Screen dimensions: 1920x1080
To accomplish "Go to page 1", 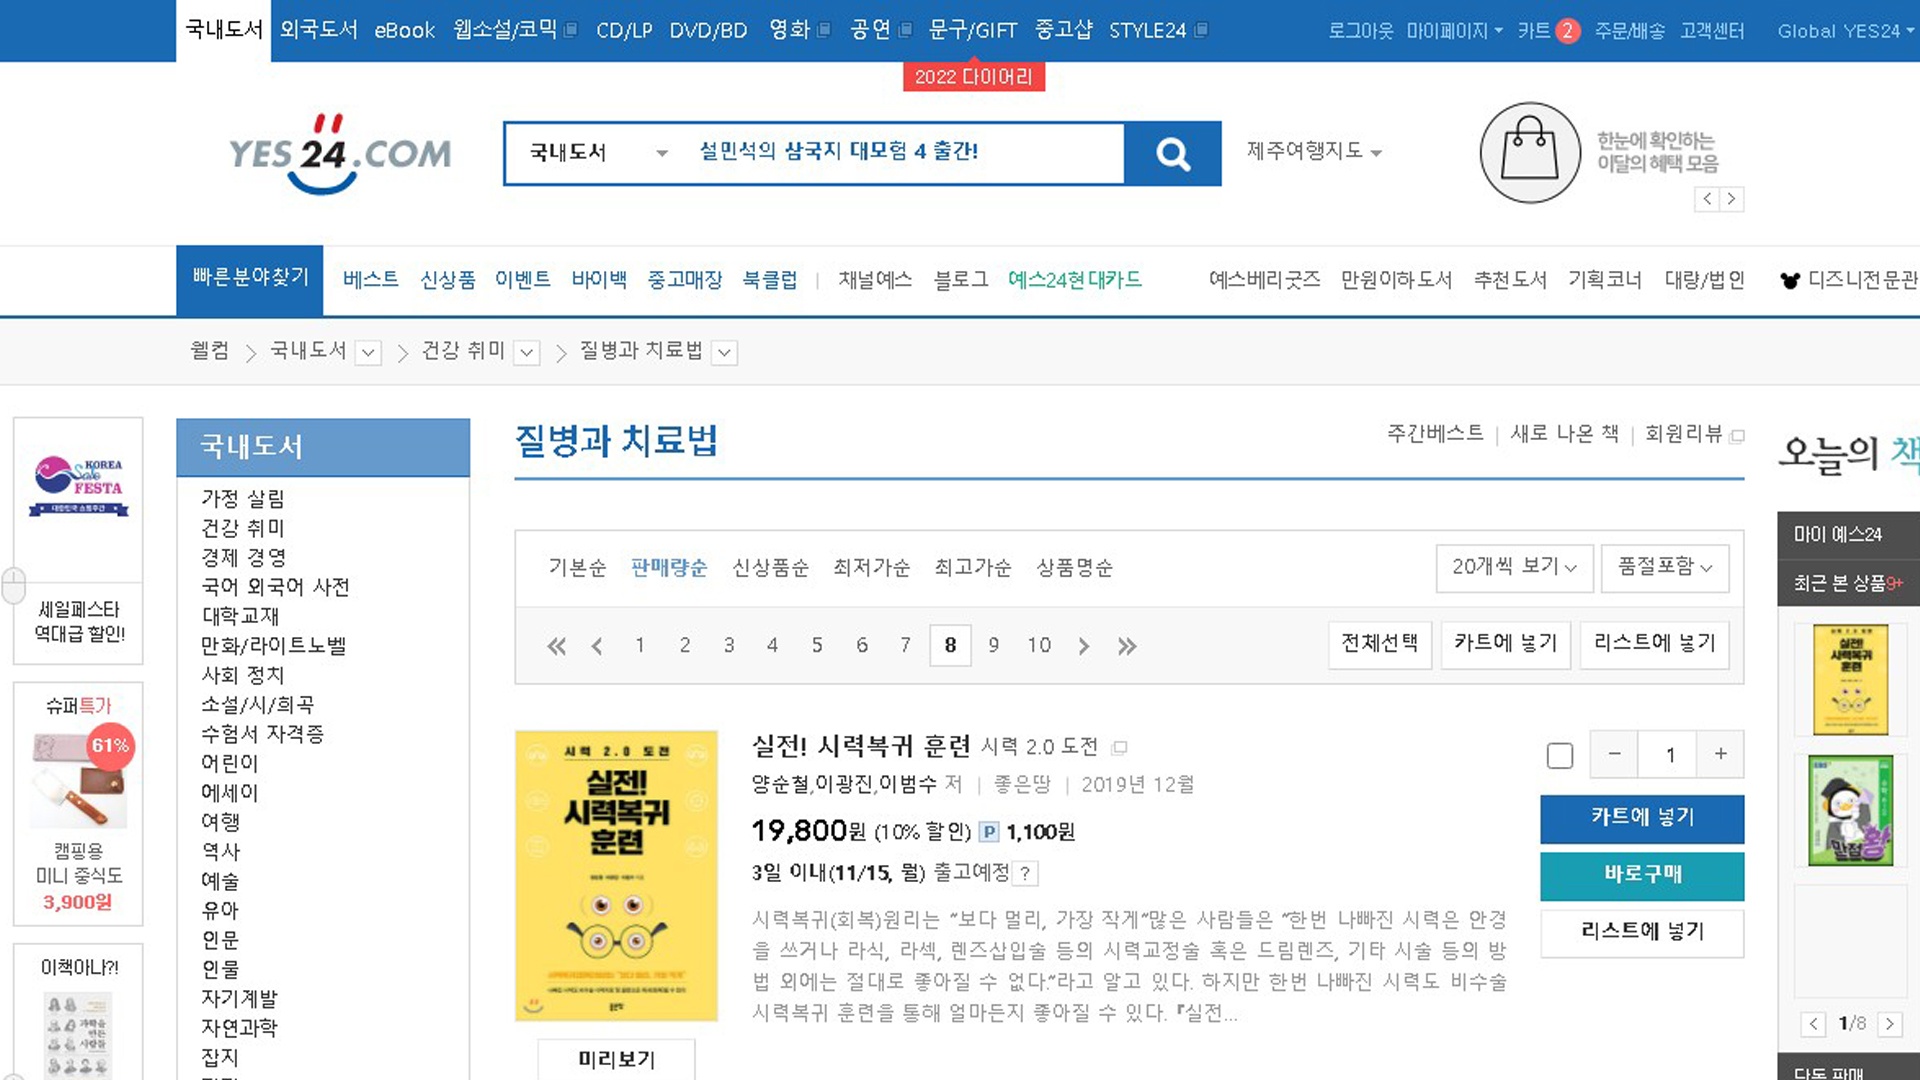I will point(640,646).
